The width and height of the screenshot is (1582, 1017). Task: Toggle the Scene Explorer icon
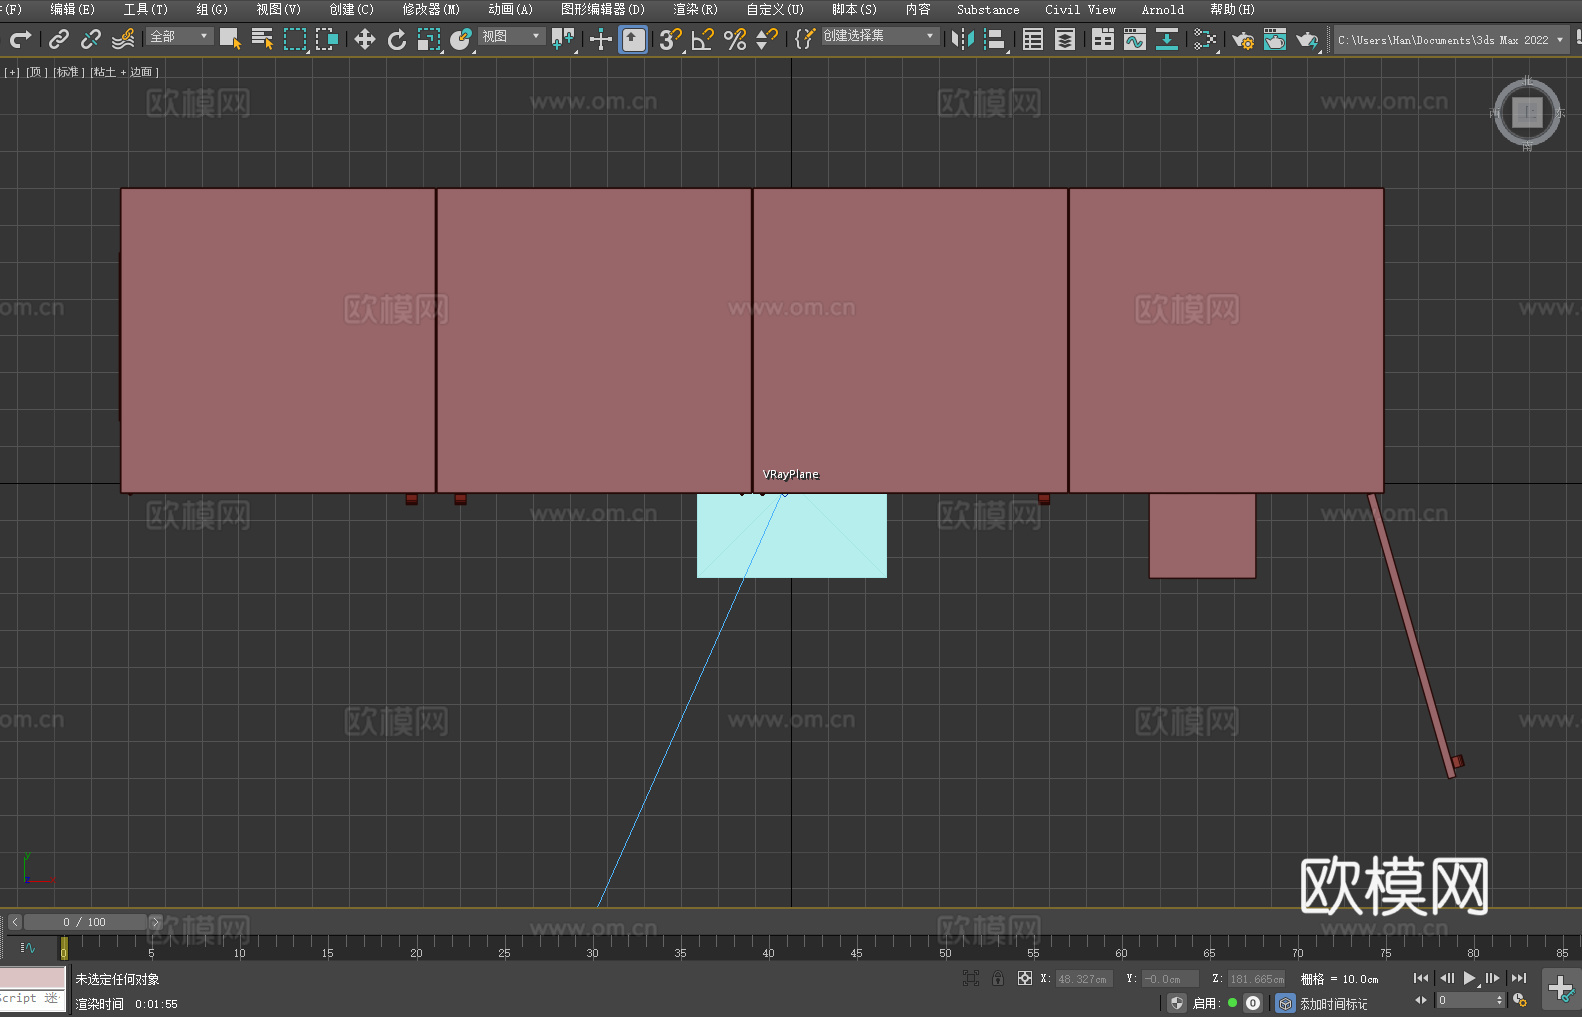[1033, 39]
